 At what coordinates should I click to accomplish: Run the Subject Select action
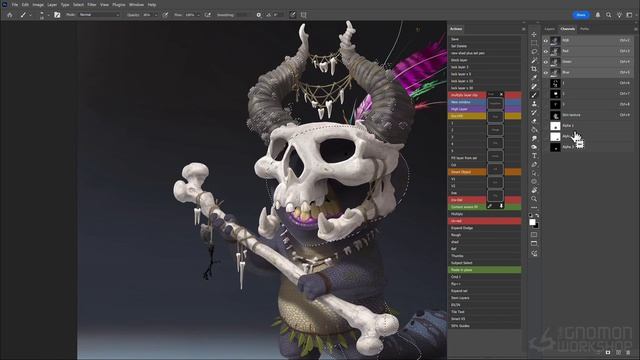tap(484, 263)
